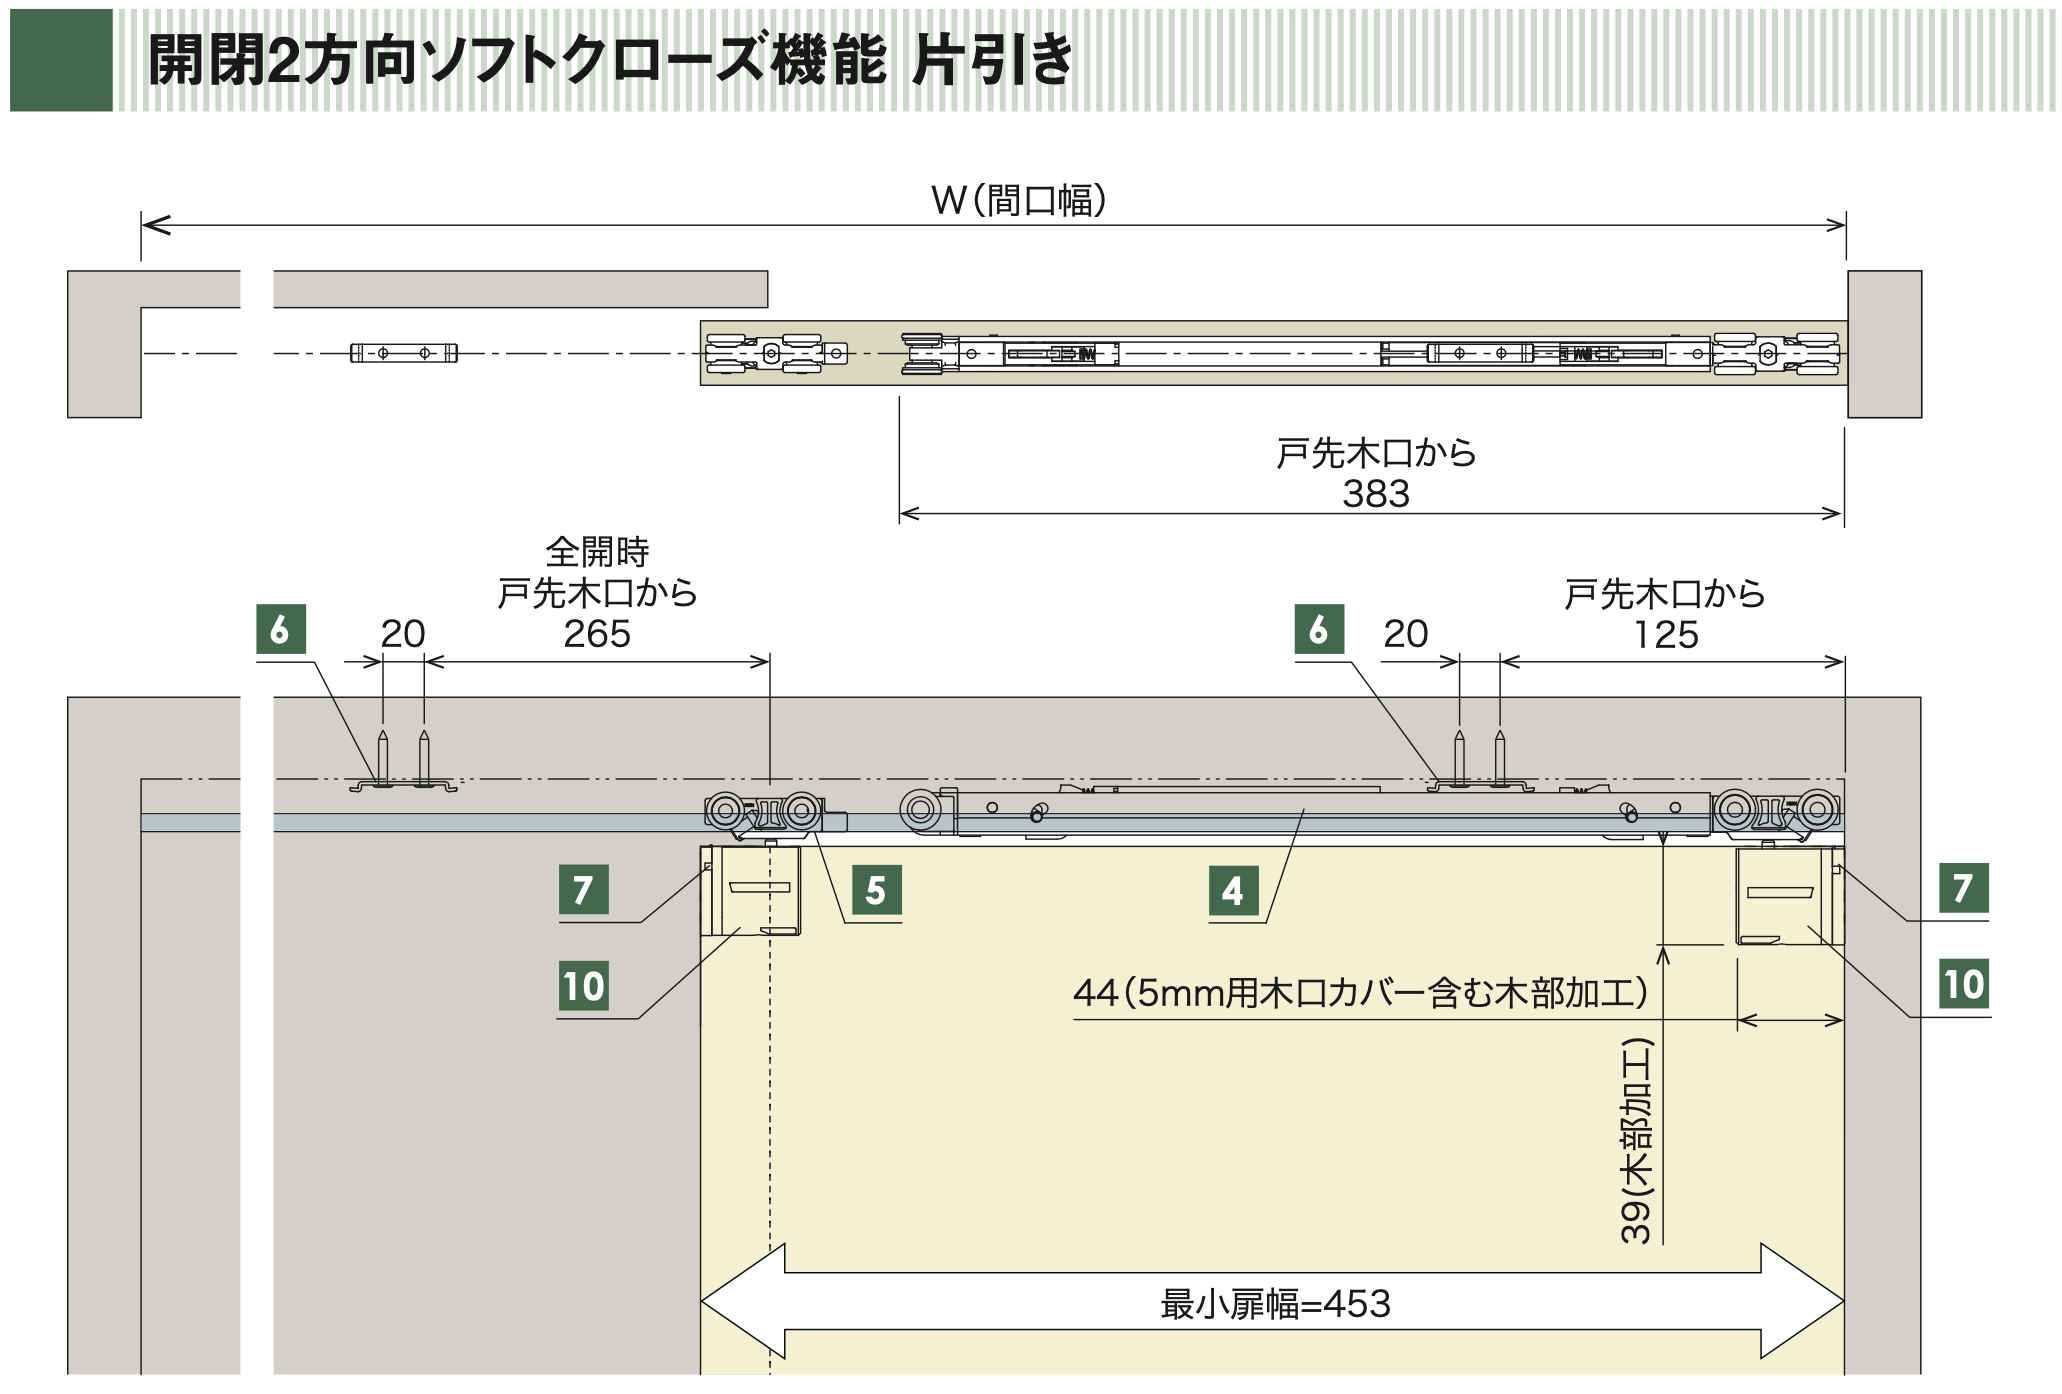Click callout badge 5

pos(876,890)
